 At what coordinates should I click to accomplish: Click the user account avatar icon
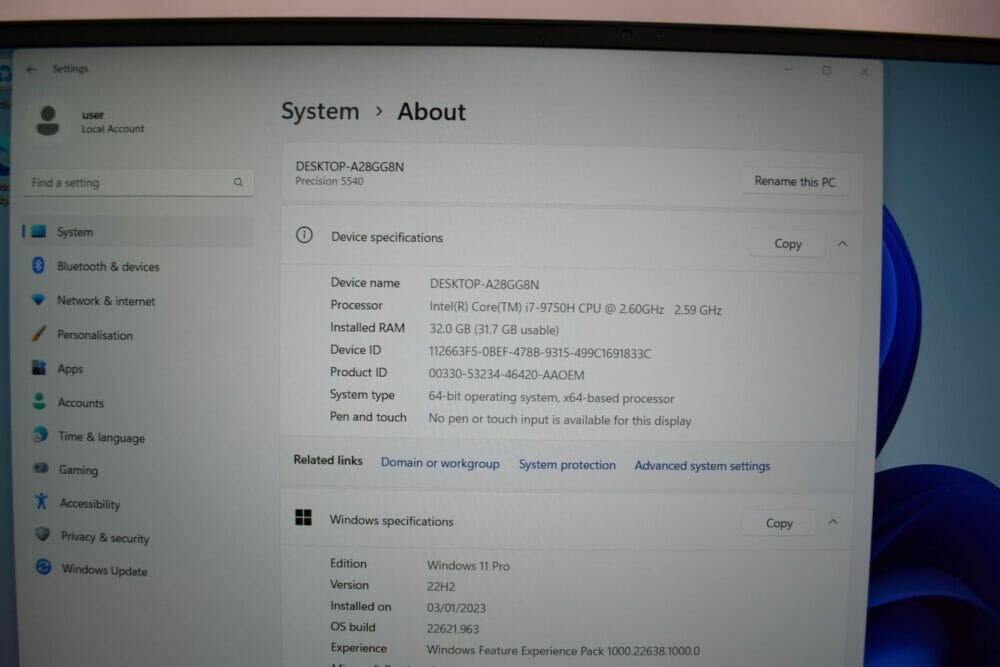point(48,120)
